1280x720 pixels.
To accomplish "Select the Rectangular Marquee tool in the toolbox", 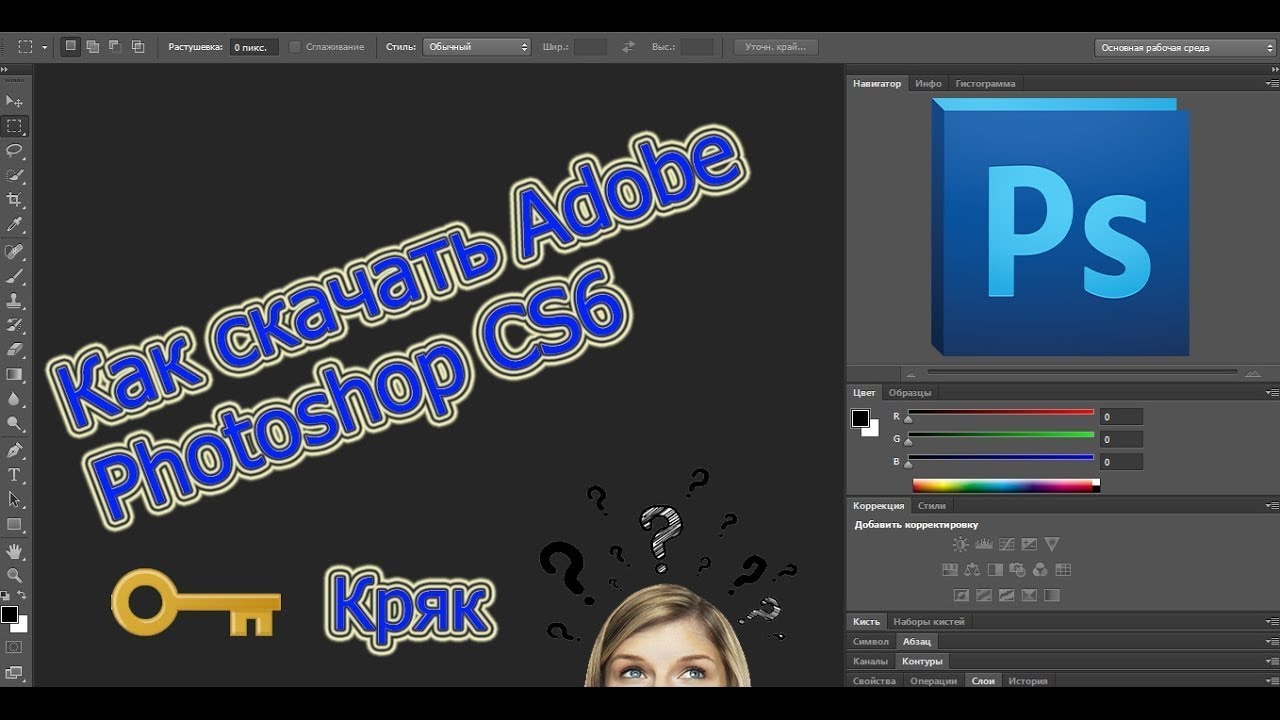I will [14, 126].
